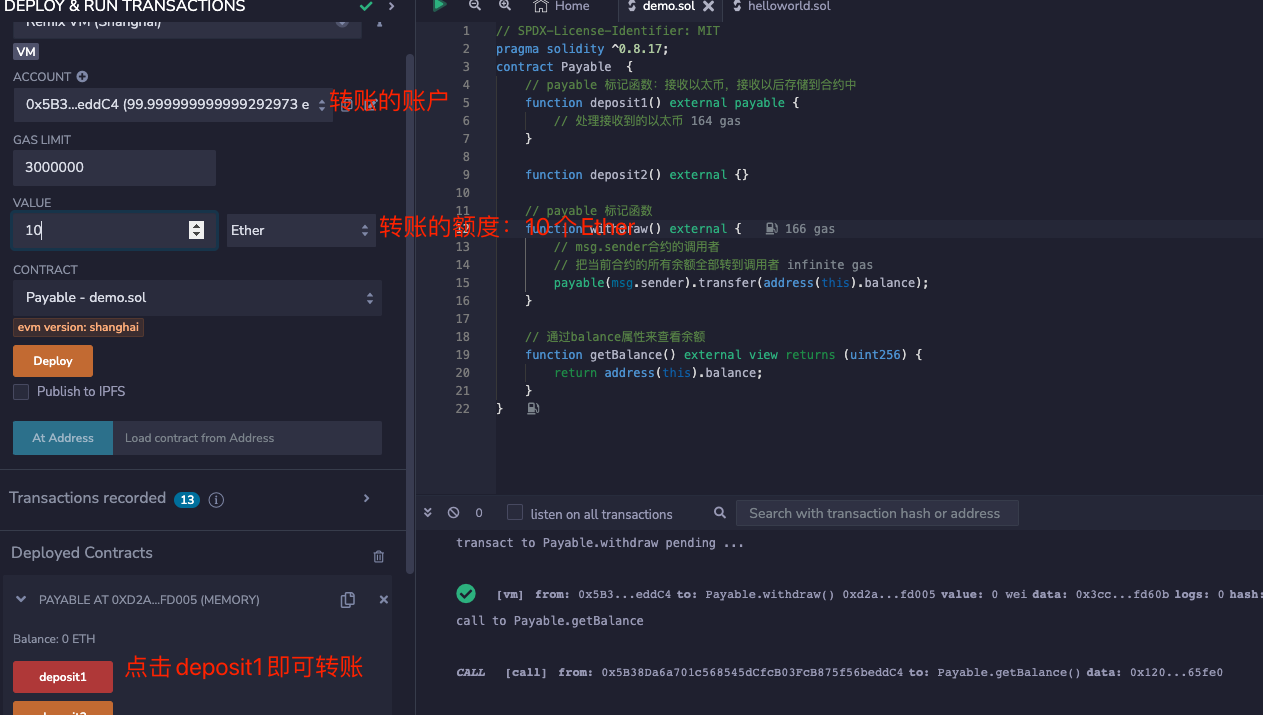The height and width of the screenshot is (715, 1263).
Task: Click the transaction hash search box
Action: [877, 513]
